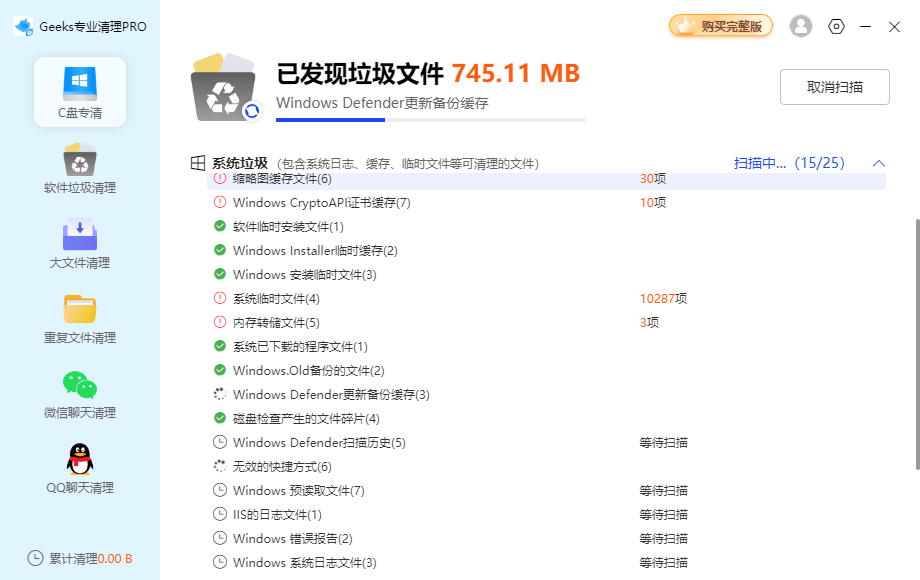Select 内存转储文件(5) row

(x=546, y=323)
